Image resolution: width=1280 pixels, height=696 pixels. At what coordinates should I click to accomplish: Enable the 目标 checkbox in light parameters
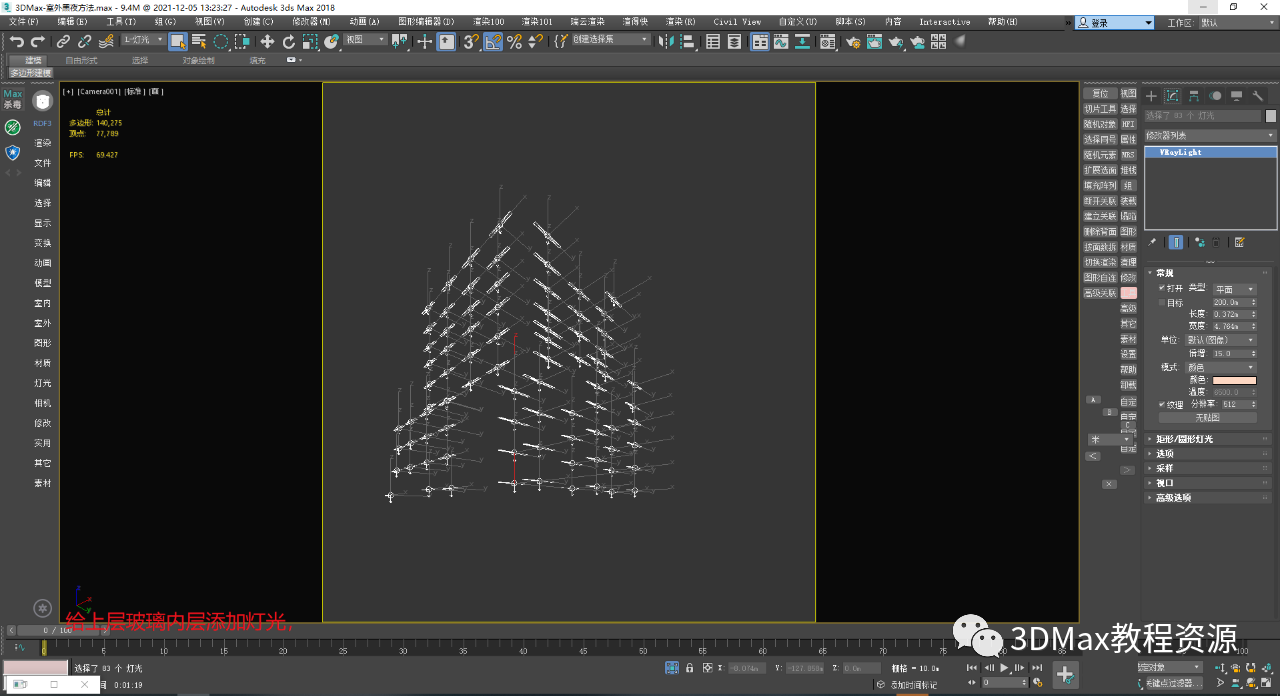(1160, 302)
